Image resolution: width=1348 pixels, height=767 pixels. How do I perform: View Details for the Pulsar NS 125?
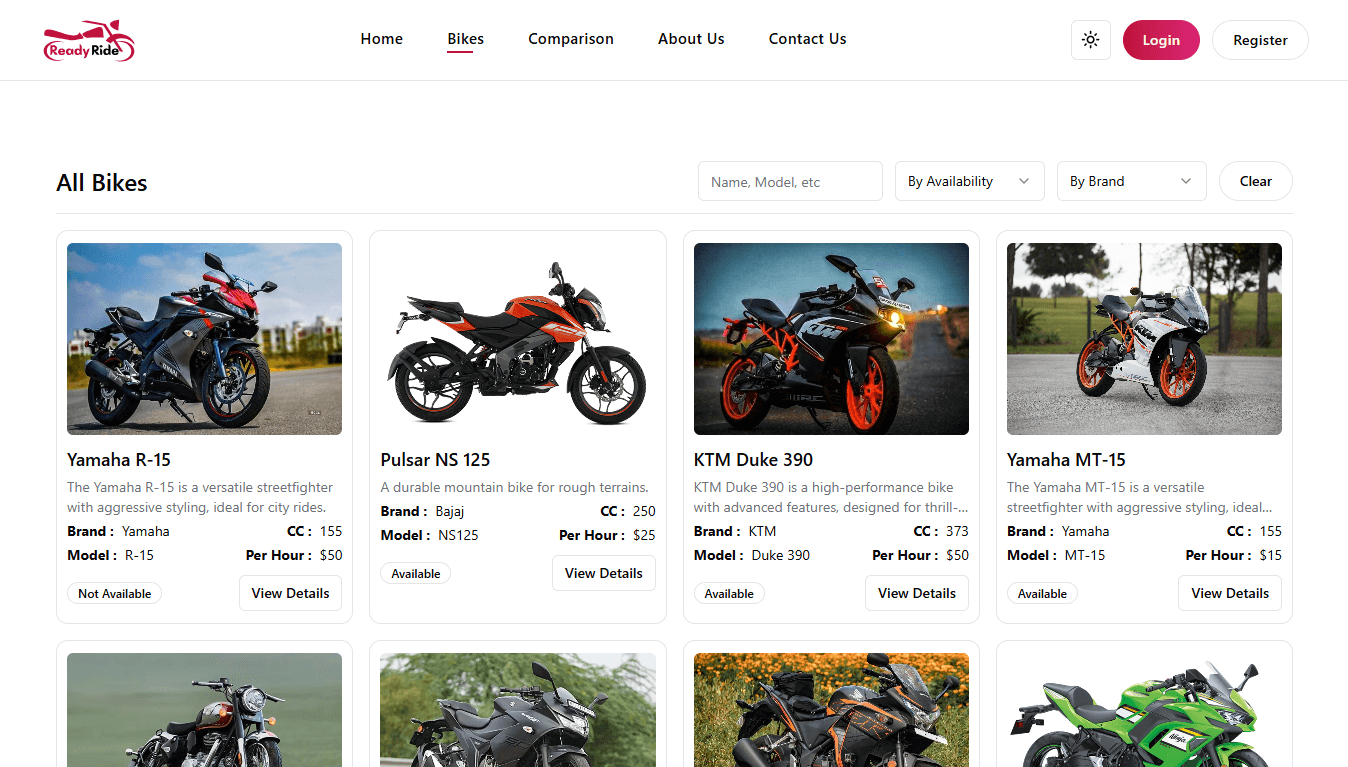tap(603, 573)
